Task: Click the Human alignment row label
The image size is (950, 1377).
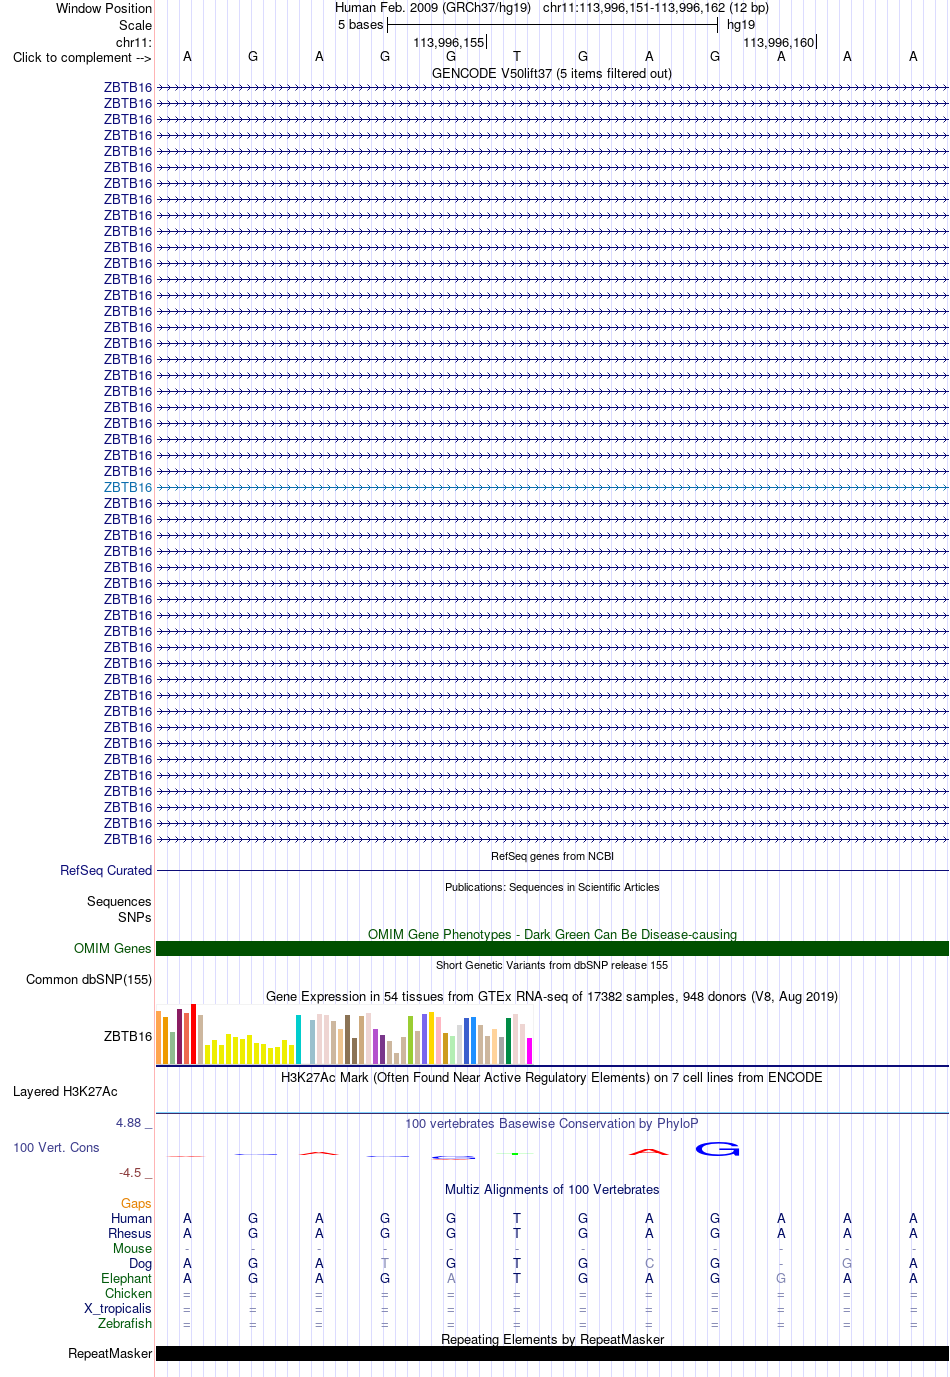Action: (131, 1218)
